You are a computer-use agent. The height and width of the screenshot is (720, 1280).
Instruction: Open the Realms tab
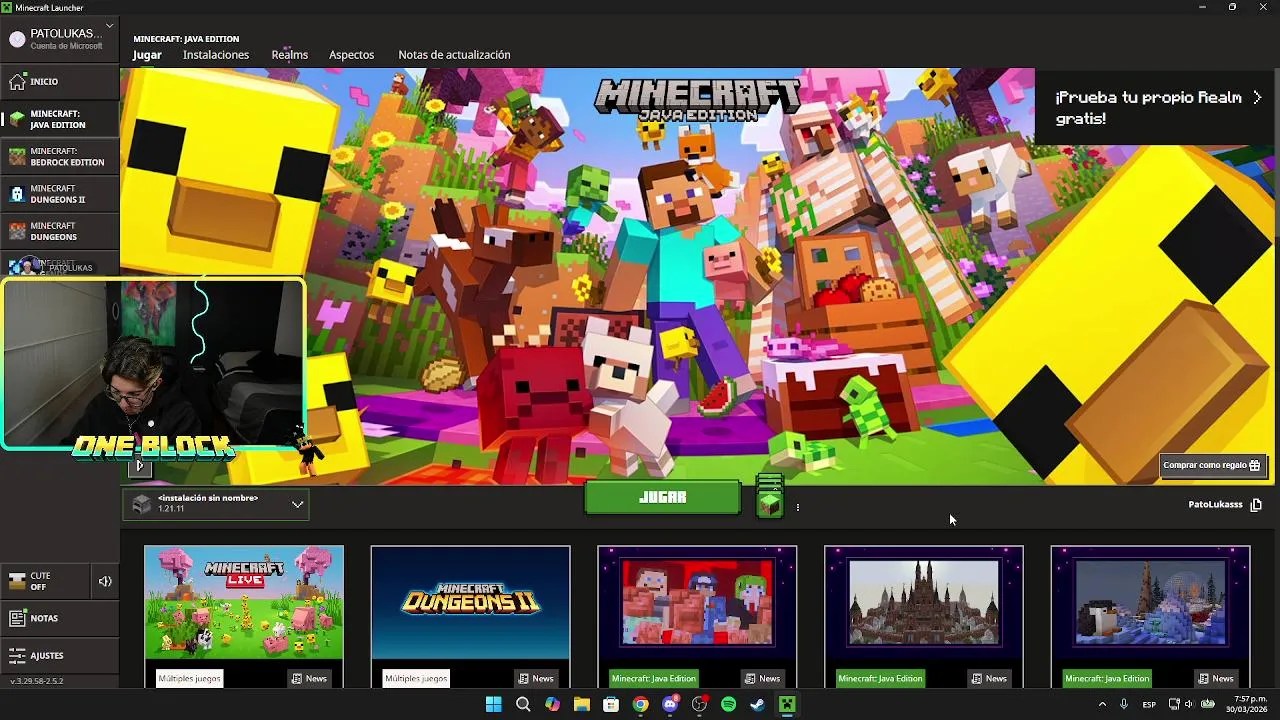pyautogui.click(x=290, y=55)
